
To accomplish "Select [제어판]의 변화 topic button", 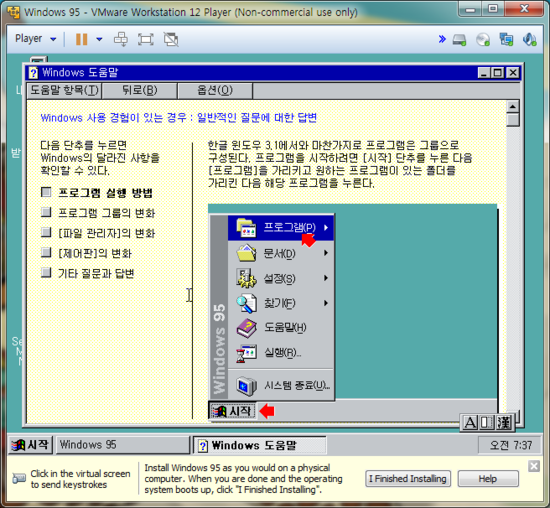I will tap(46, 252).
